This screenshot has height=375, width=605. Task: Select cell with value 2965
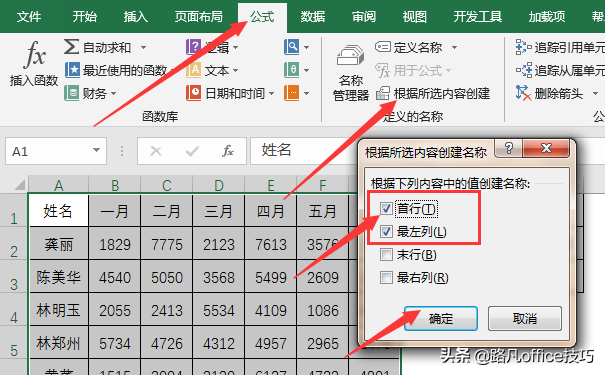click(x=323, y=343)
